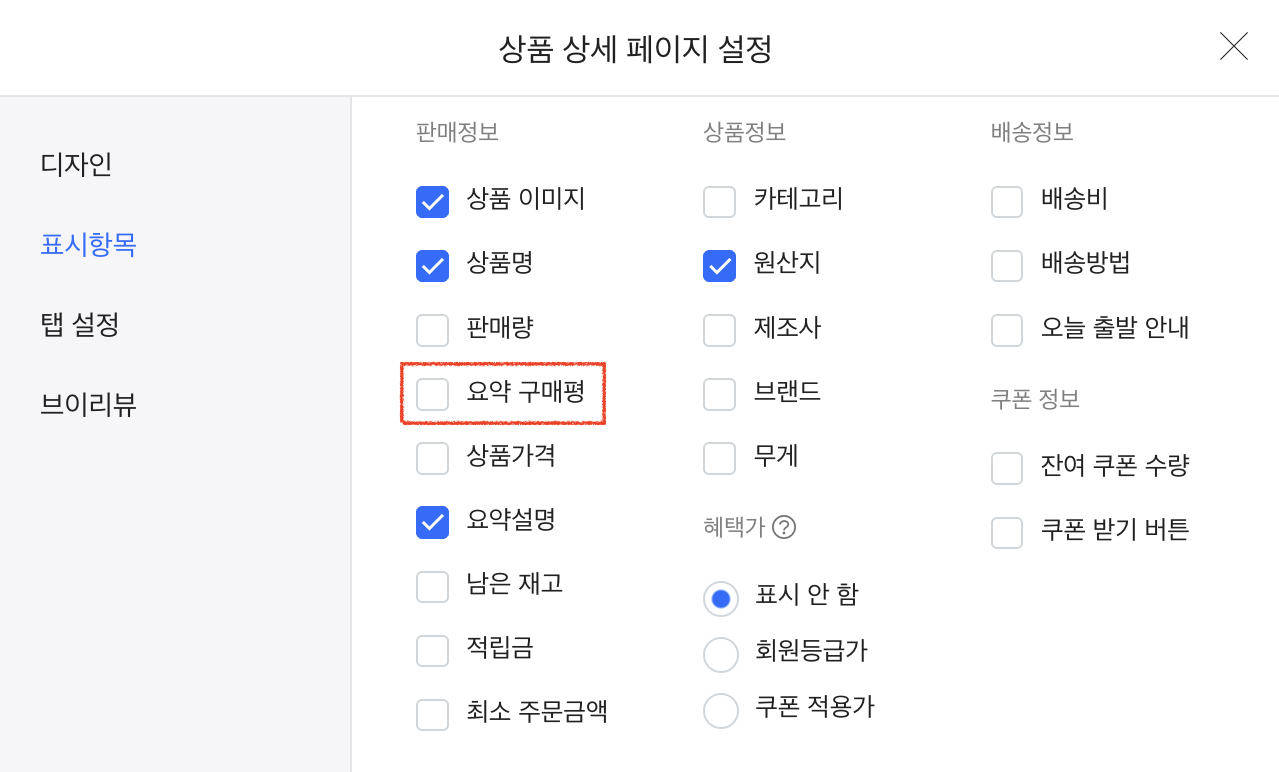Select the 회원등급가 radio button
Screen dimensions: 1279x772
tap(720, 655)
